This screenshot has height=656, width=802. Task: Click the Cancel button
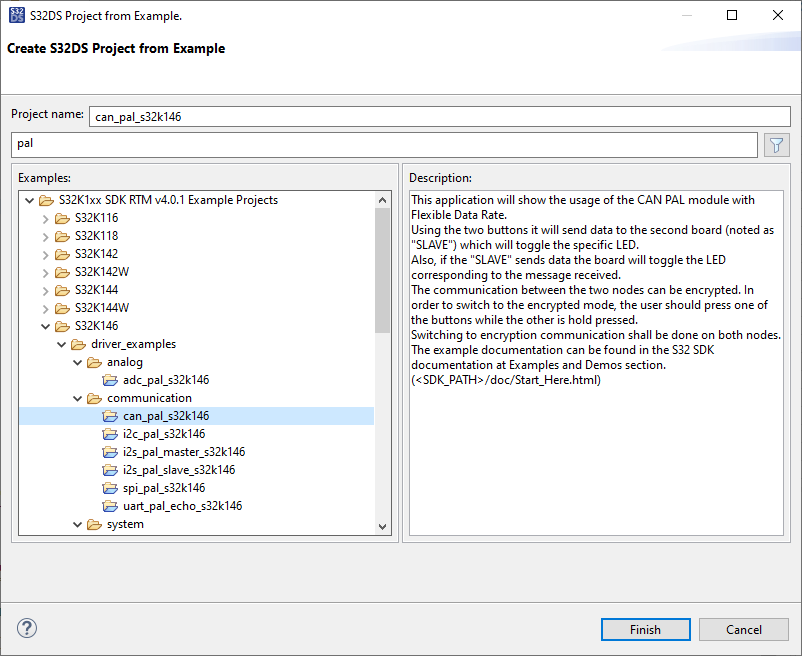tap(744, 629)
